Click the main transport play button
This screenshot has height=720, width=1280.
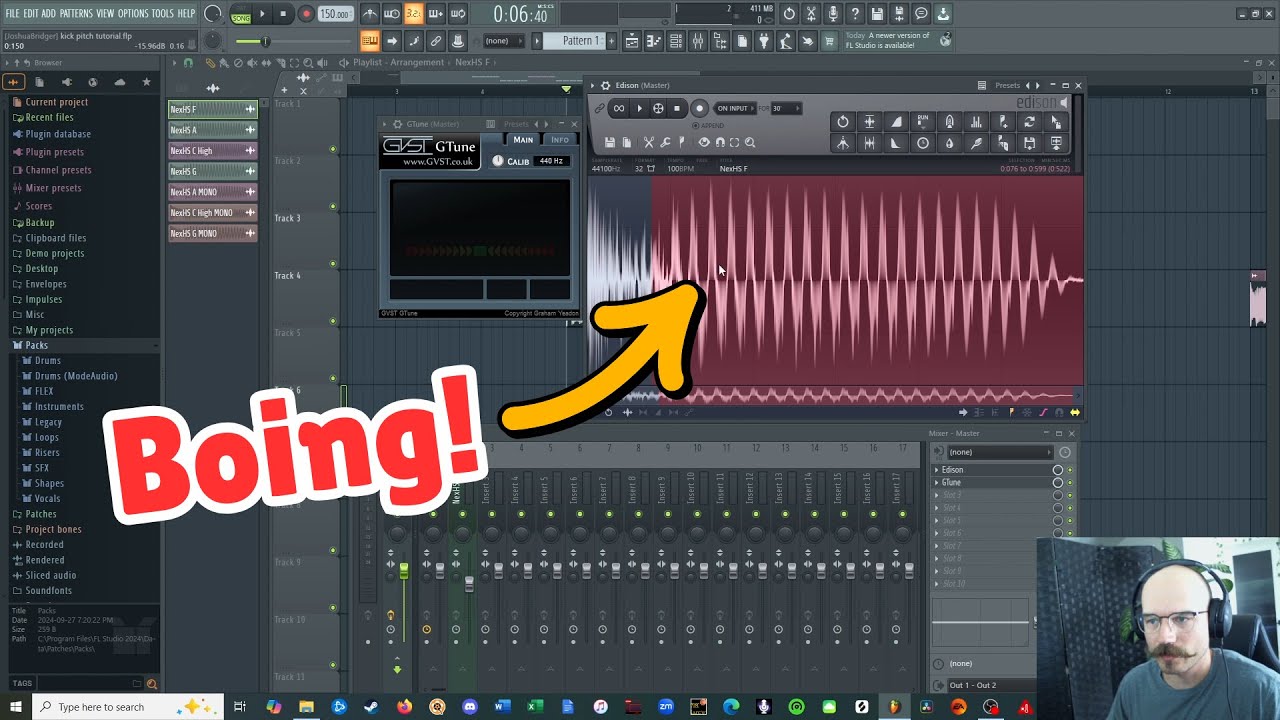[x=262, y=14]
